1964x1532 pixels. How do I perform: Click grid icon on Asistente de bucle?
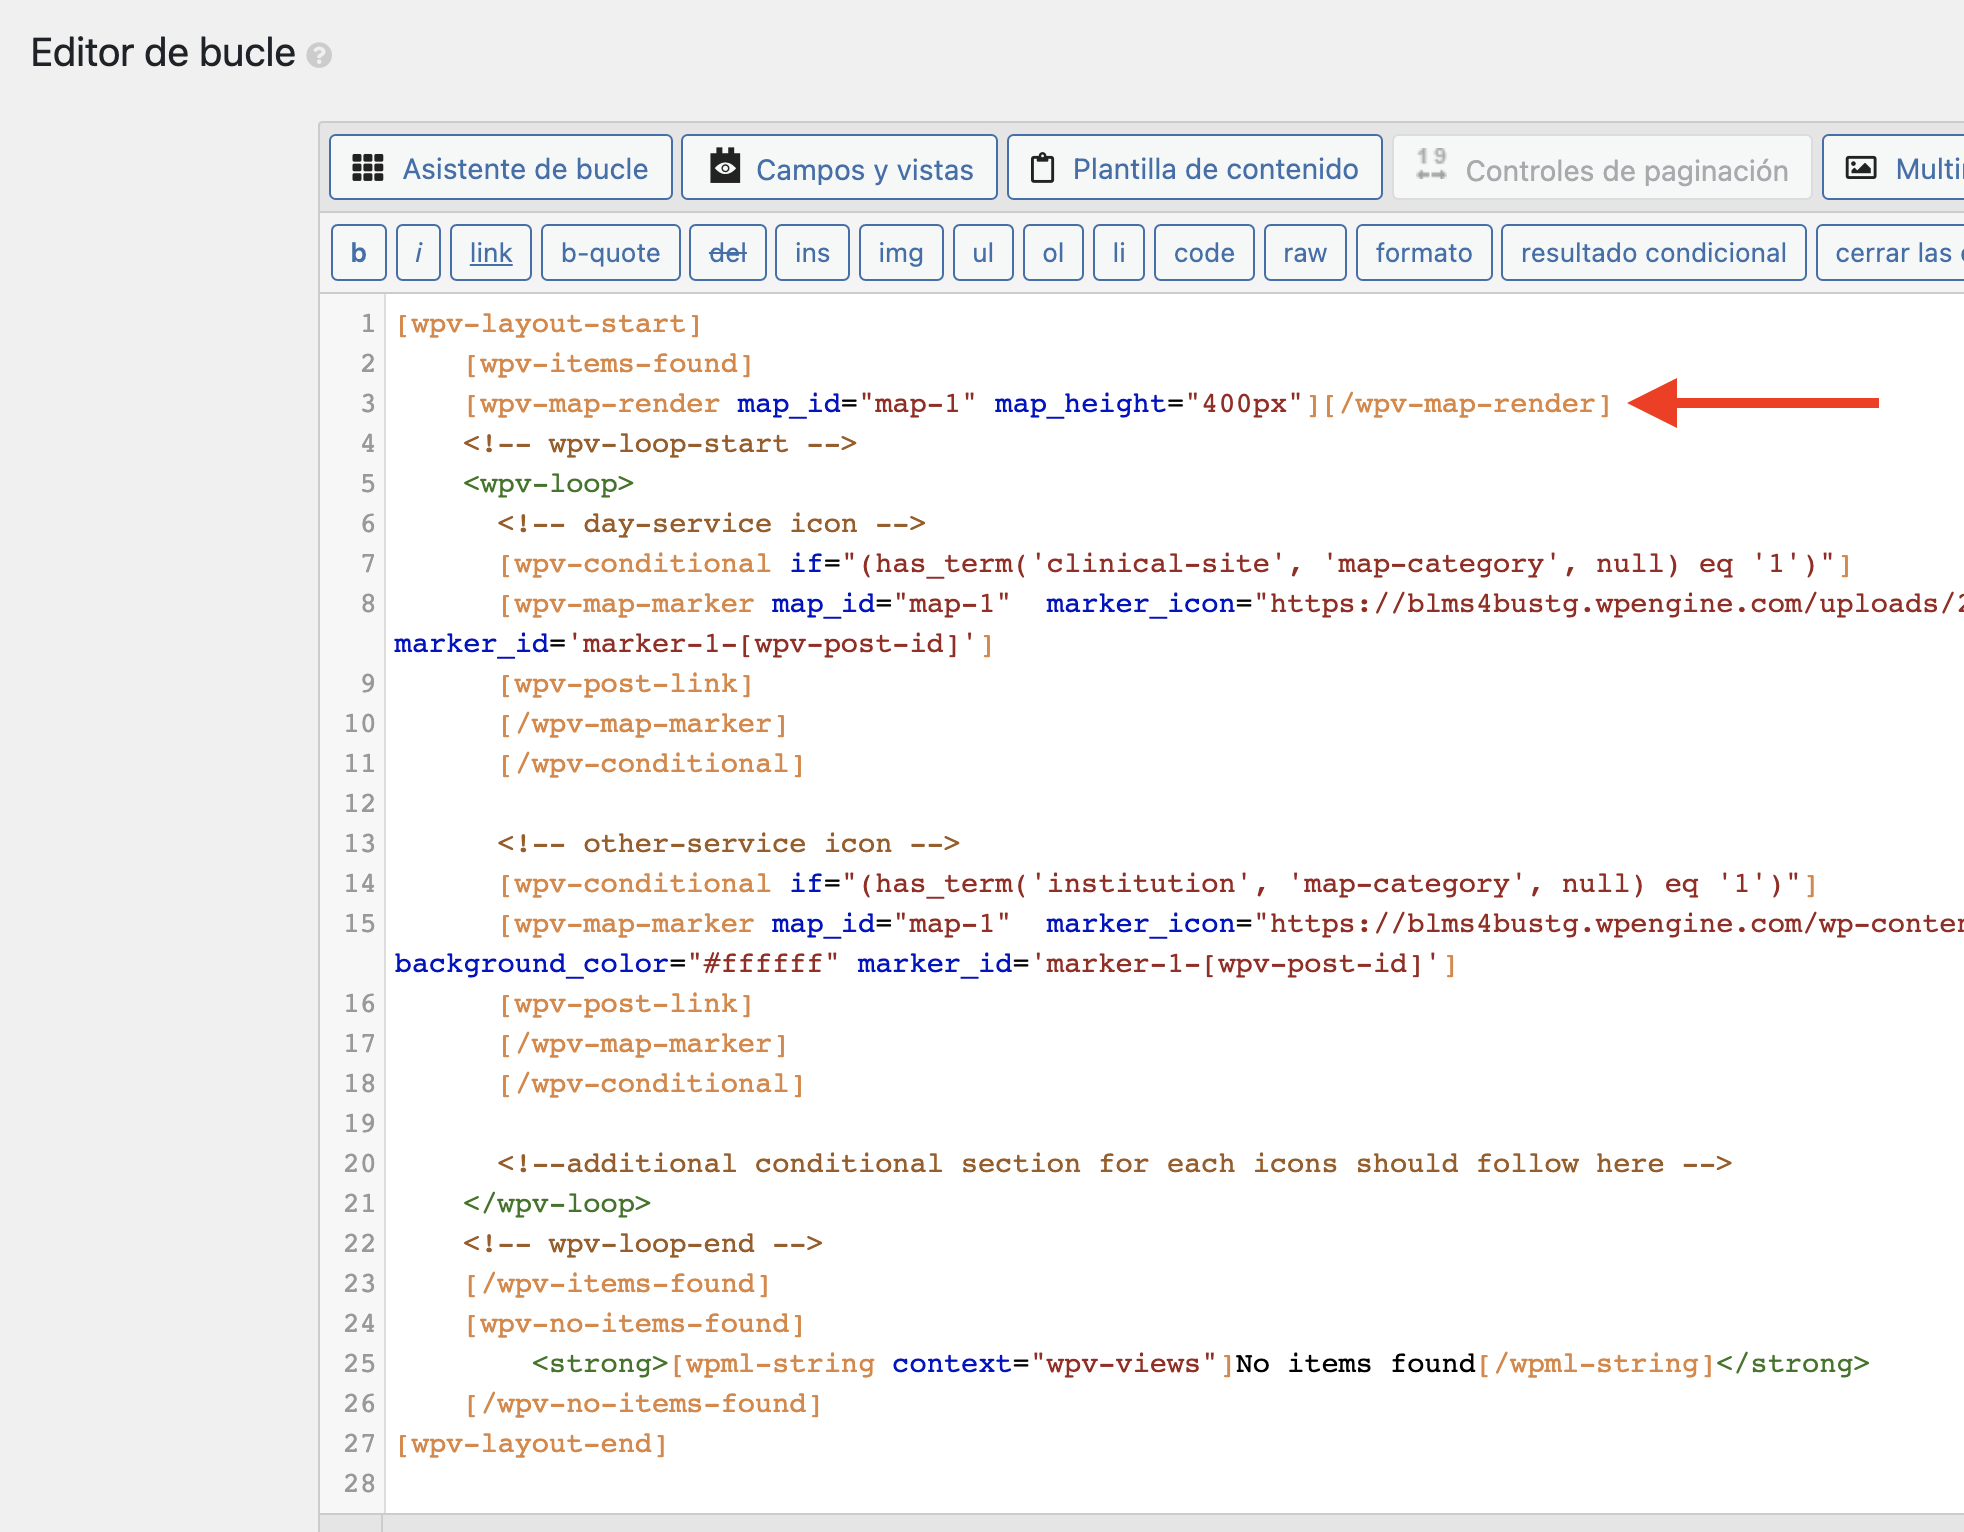pos(367,168)
